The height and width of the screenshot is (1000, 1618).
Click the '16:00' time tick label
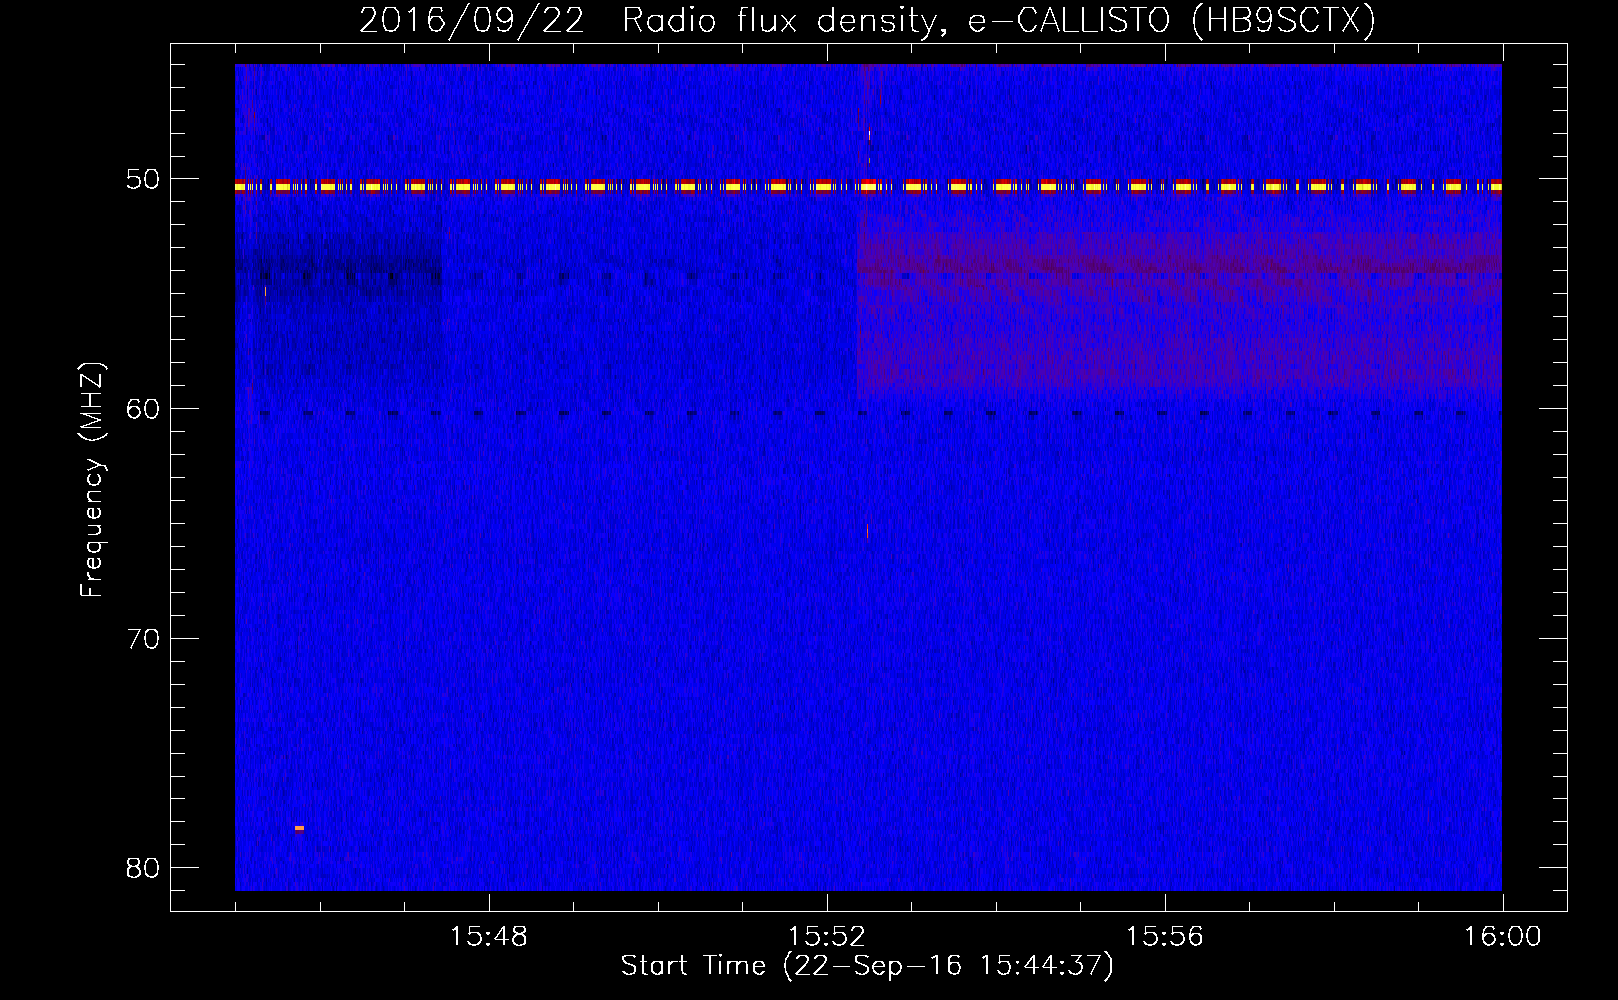[x=1502, y=937]
